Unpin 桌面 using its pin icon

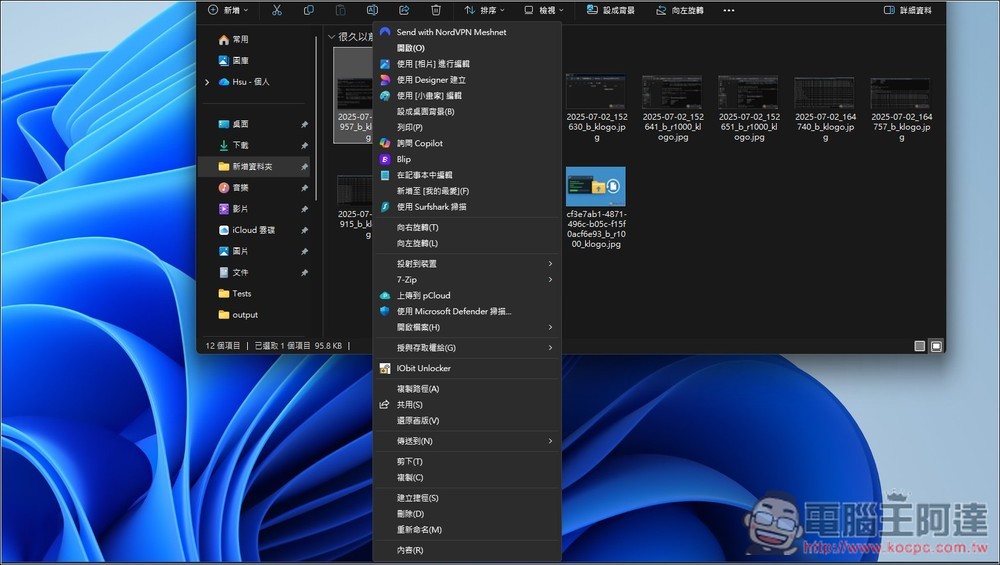304,124
